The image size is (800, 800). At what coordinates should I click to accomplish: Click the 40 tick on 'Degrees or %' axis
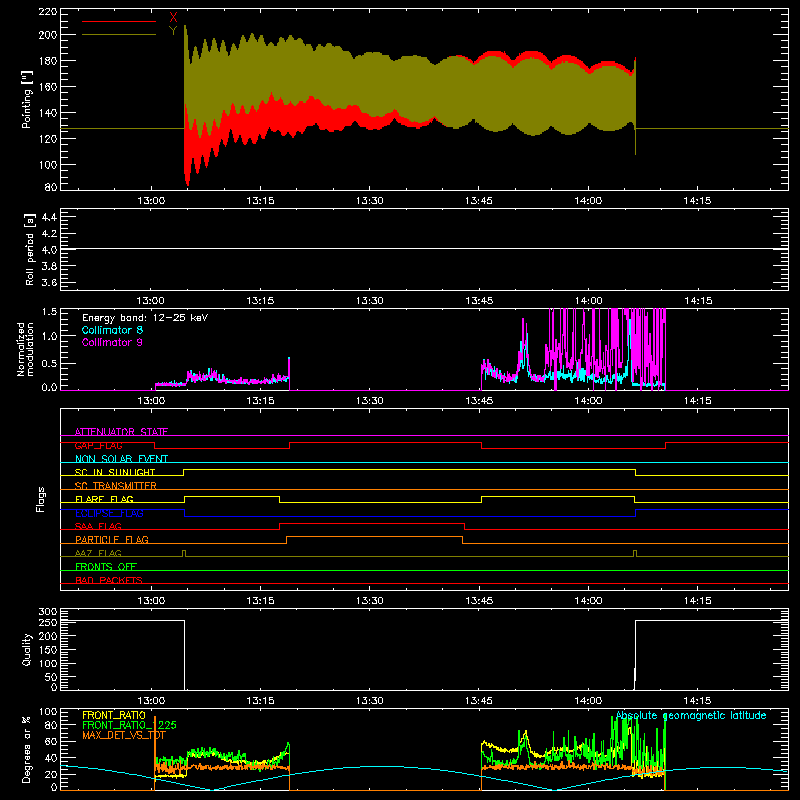pyautogui.click(x=51, y=758)
